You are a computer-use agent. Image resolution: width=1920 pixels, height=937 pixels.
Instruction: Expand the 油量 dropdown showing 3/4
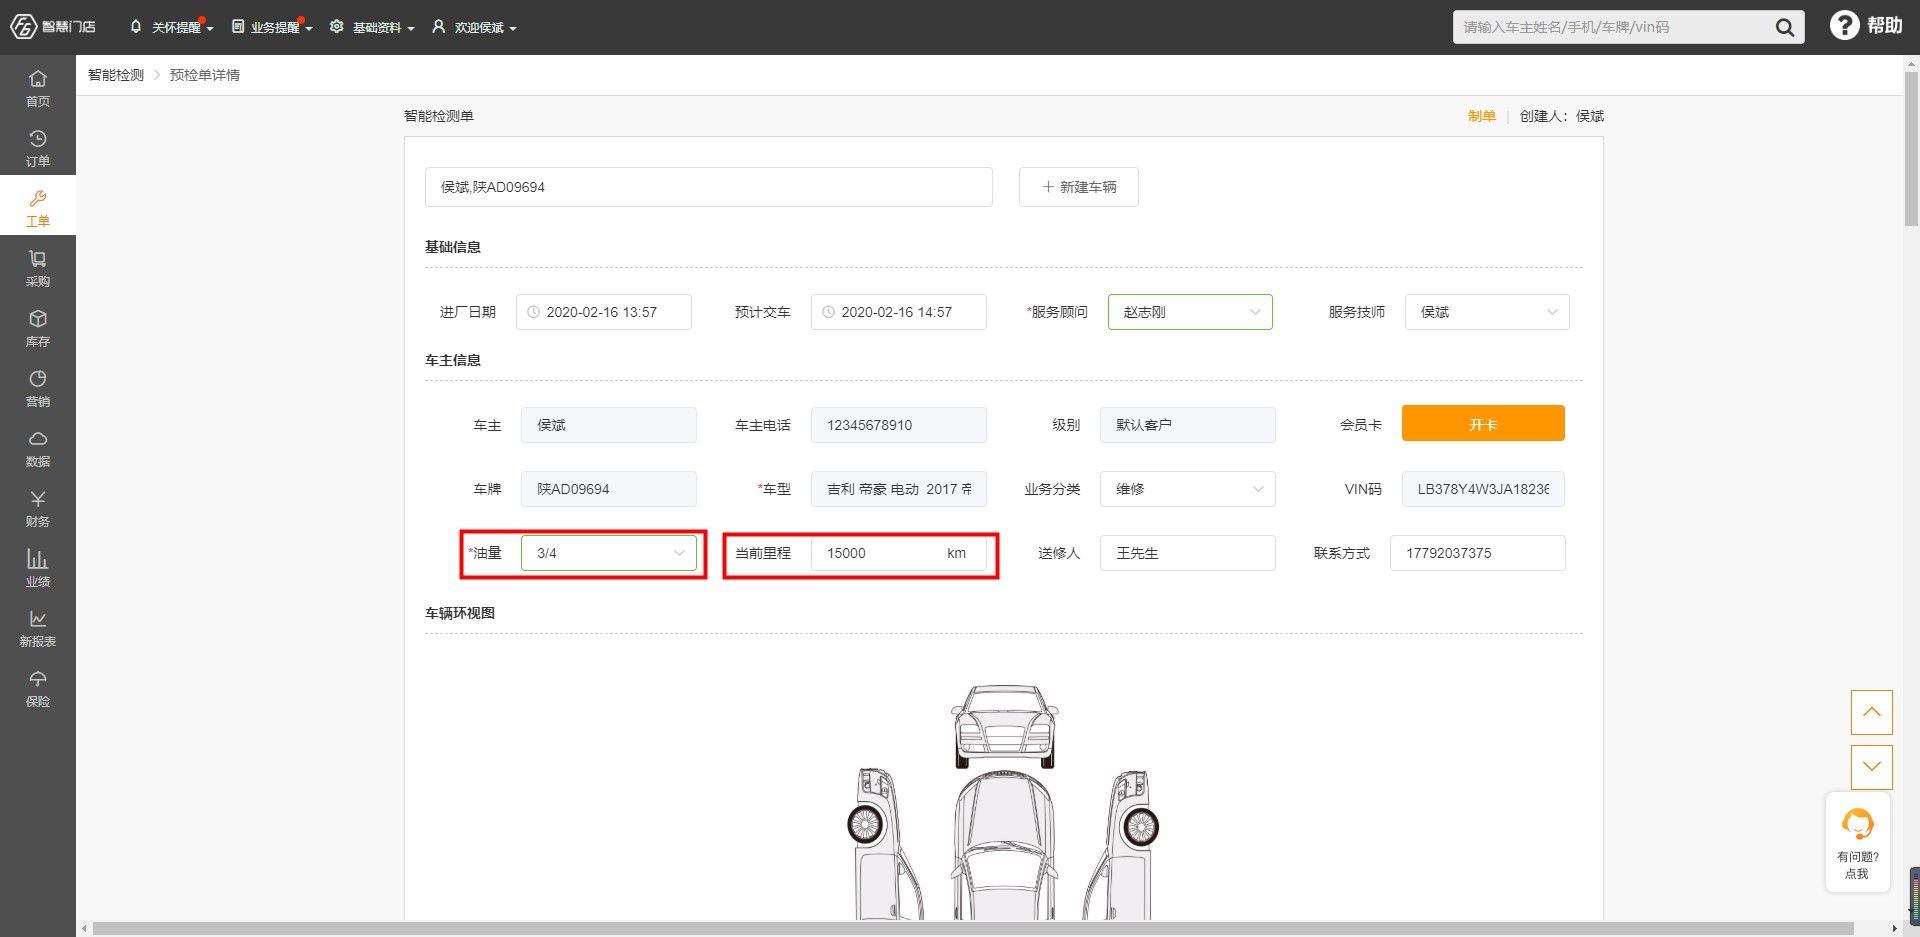pos(609,553)
